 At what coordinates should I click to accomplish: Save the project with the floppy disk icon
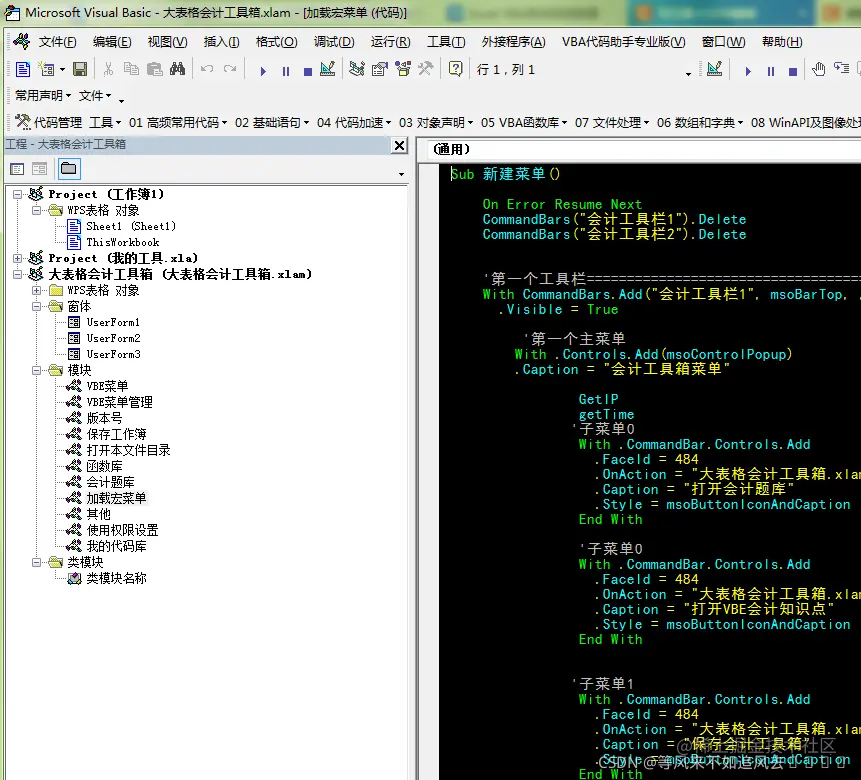(80, 69)
